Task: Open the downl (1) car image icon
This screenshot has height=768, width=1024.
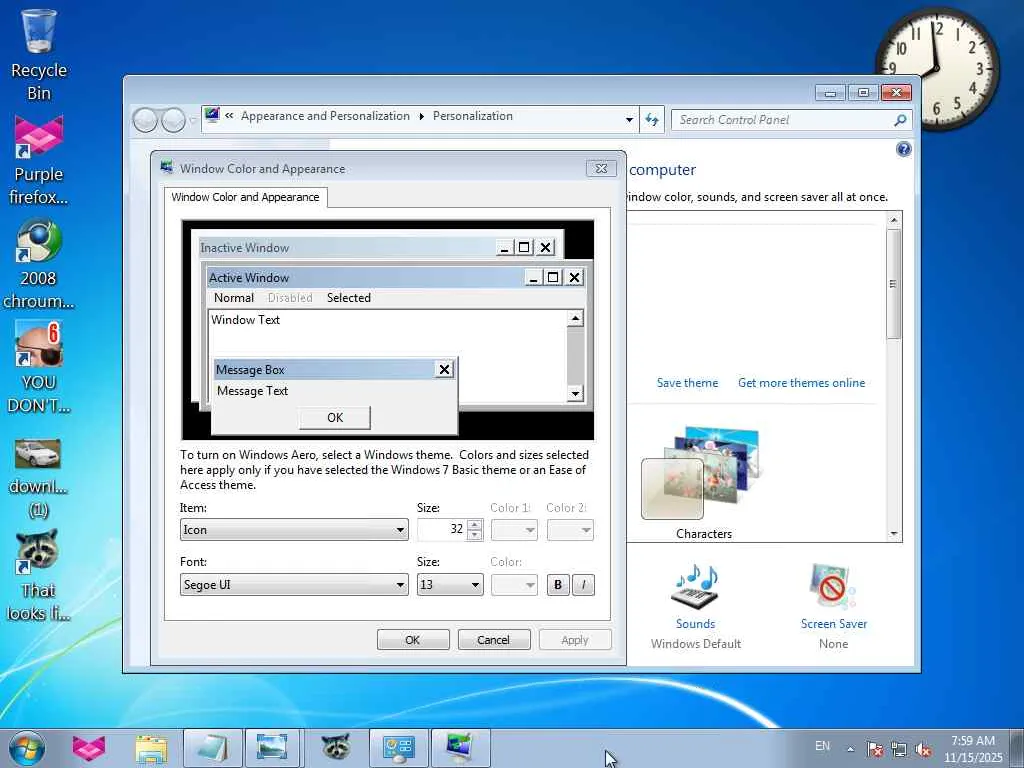Action: 39,478
